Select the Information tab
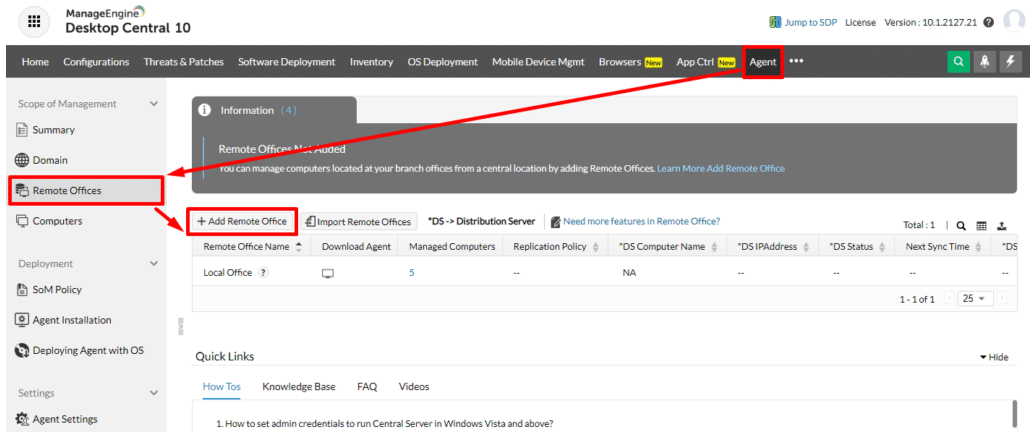This screenshot has width=1036, height=436. [274, 110]
